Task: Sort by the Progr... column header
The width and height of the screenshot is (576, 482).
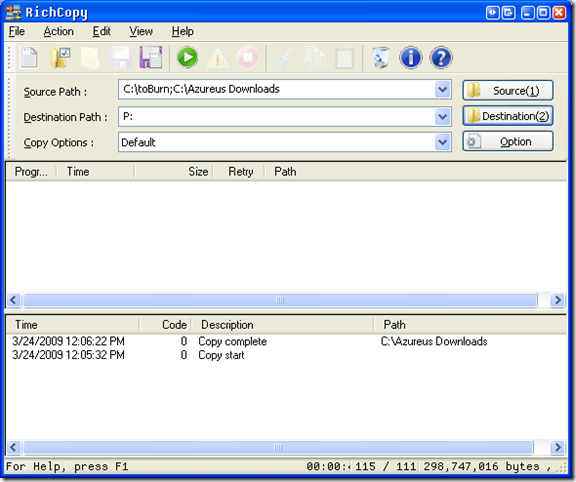Action: (x=31, y=172)
